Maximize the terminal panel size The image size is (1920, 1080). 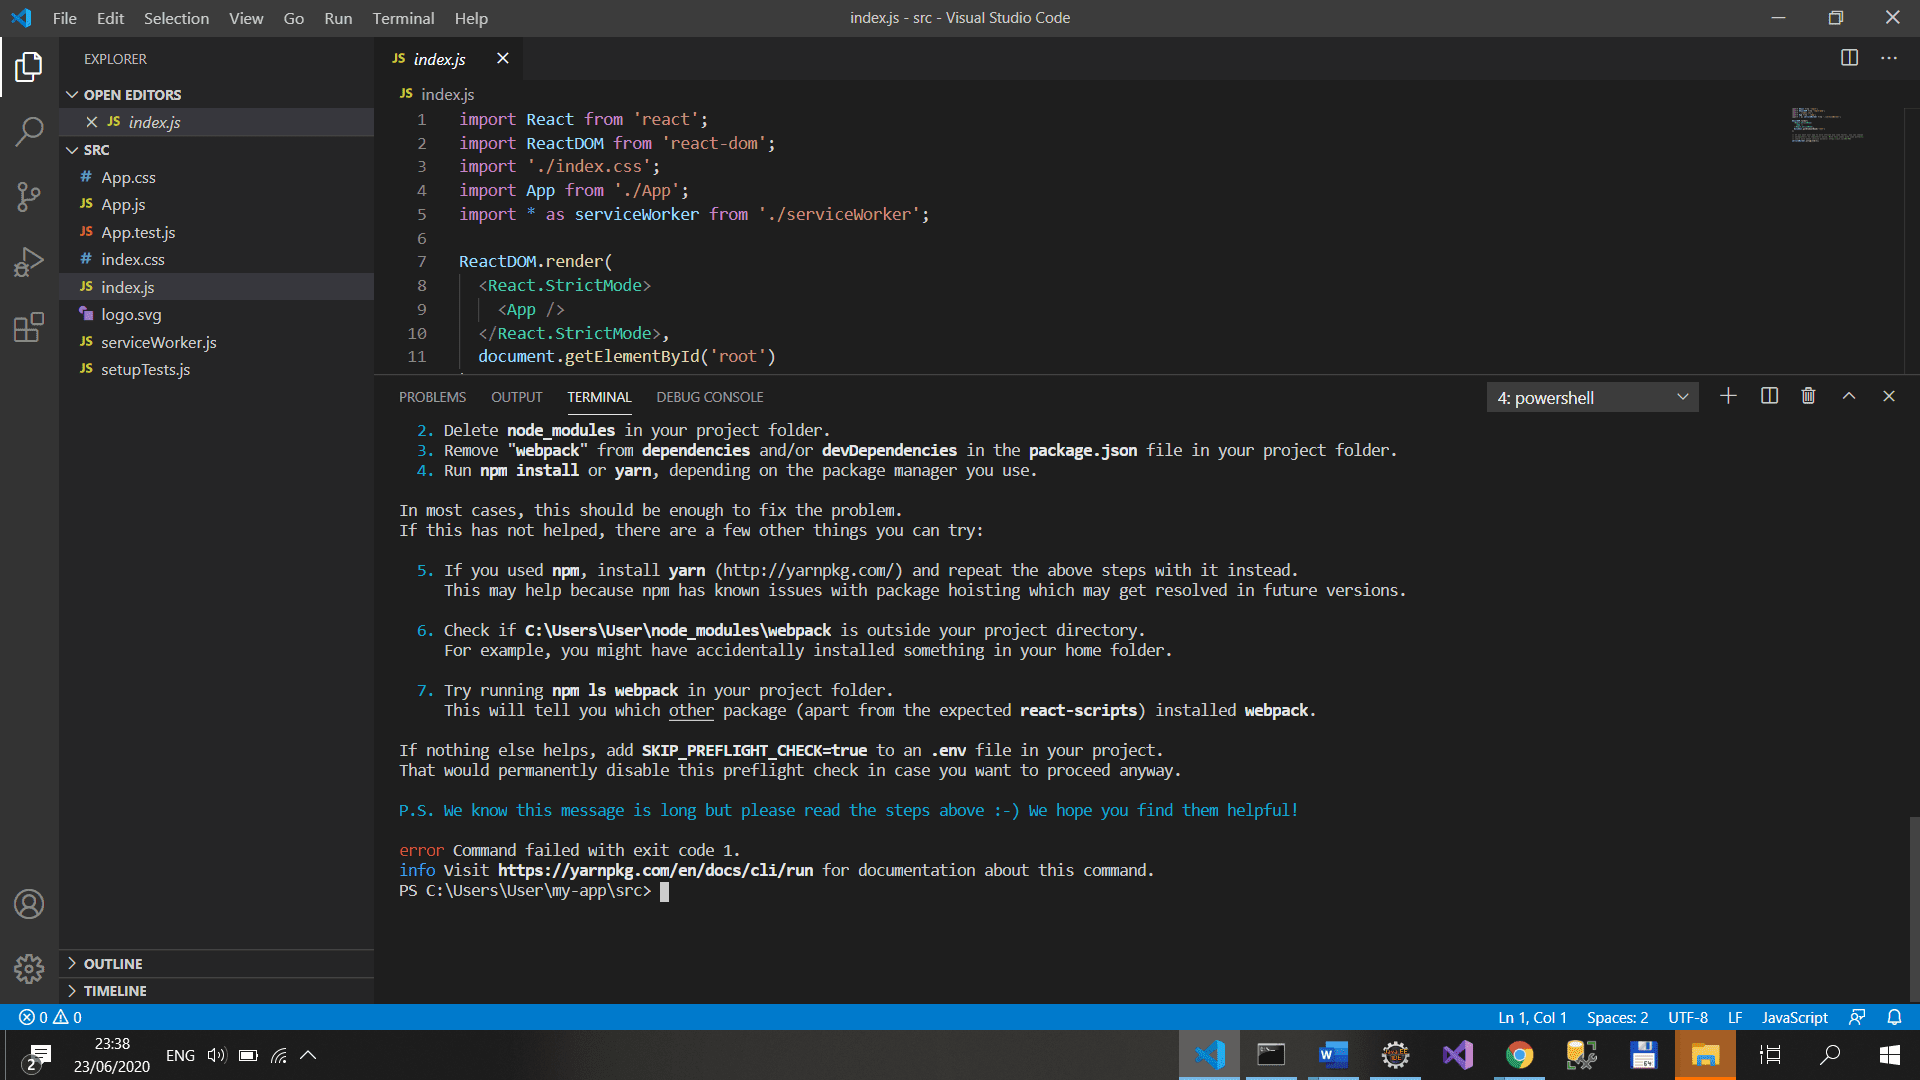point(1849,396)
